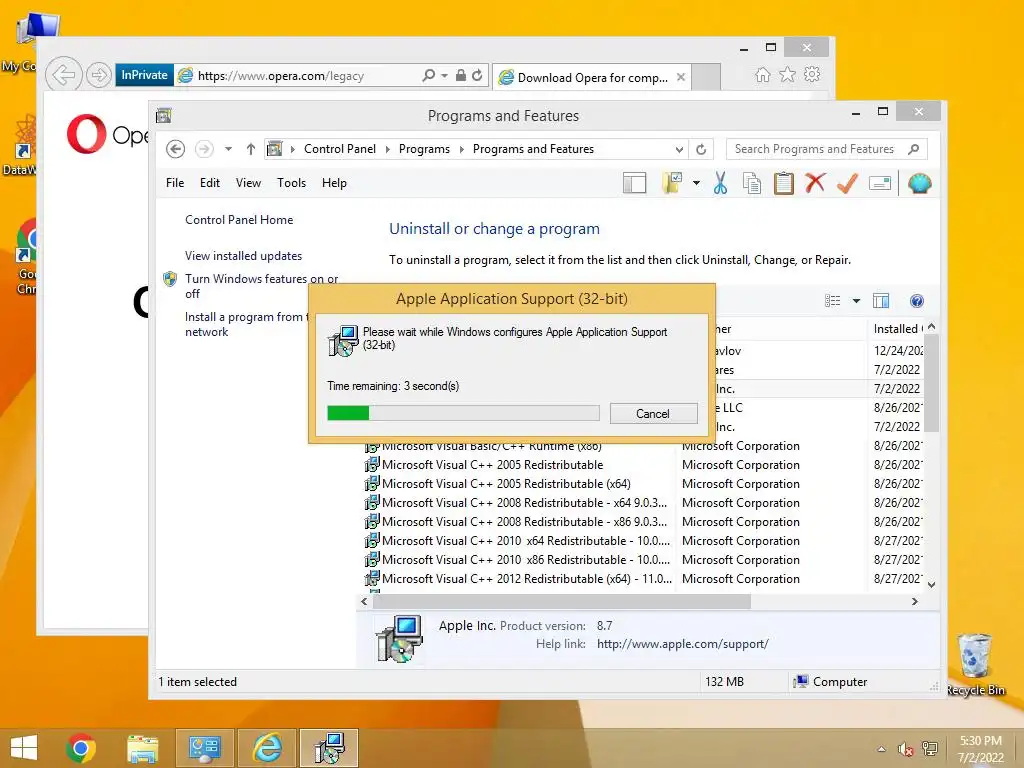1024x768 pixels.
Task: Click Back arrow in Programs and Features
Action: pyautogui.click(x=175, y=149)
